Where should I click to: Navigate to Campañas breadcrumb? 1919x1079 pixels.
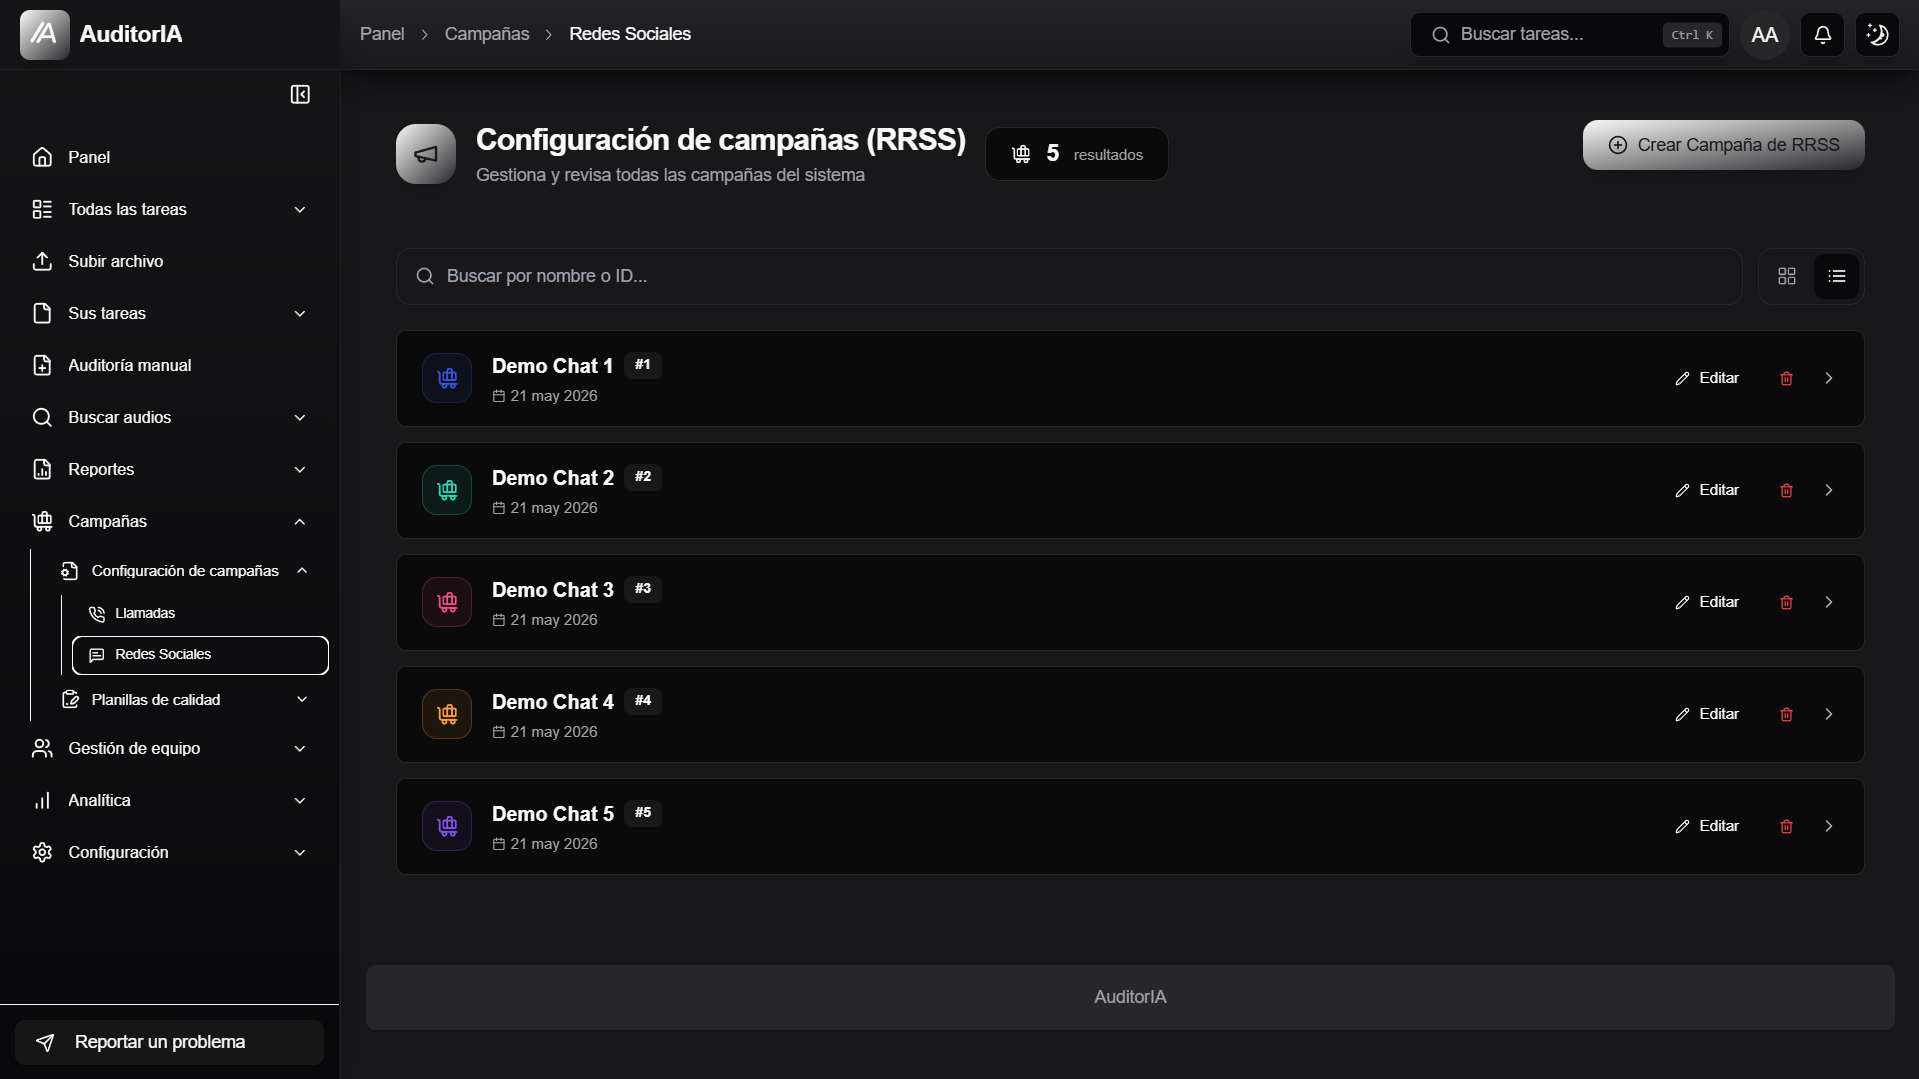(487, 34)
